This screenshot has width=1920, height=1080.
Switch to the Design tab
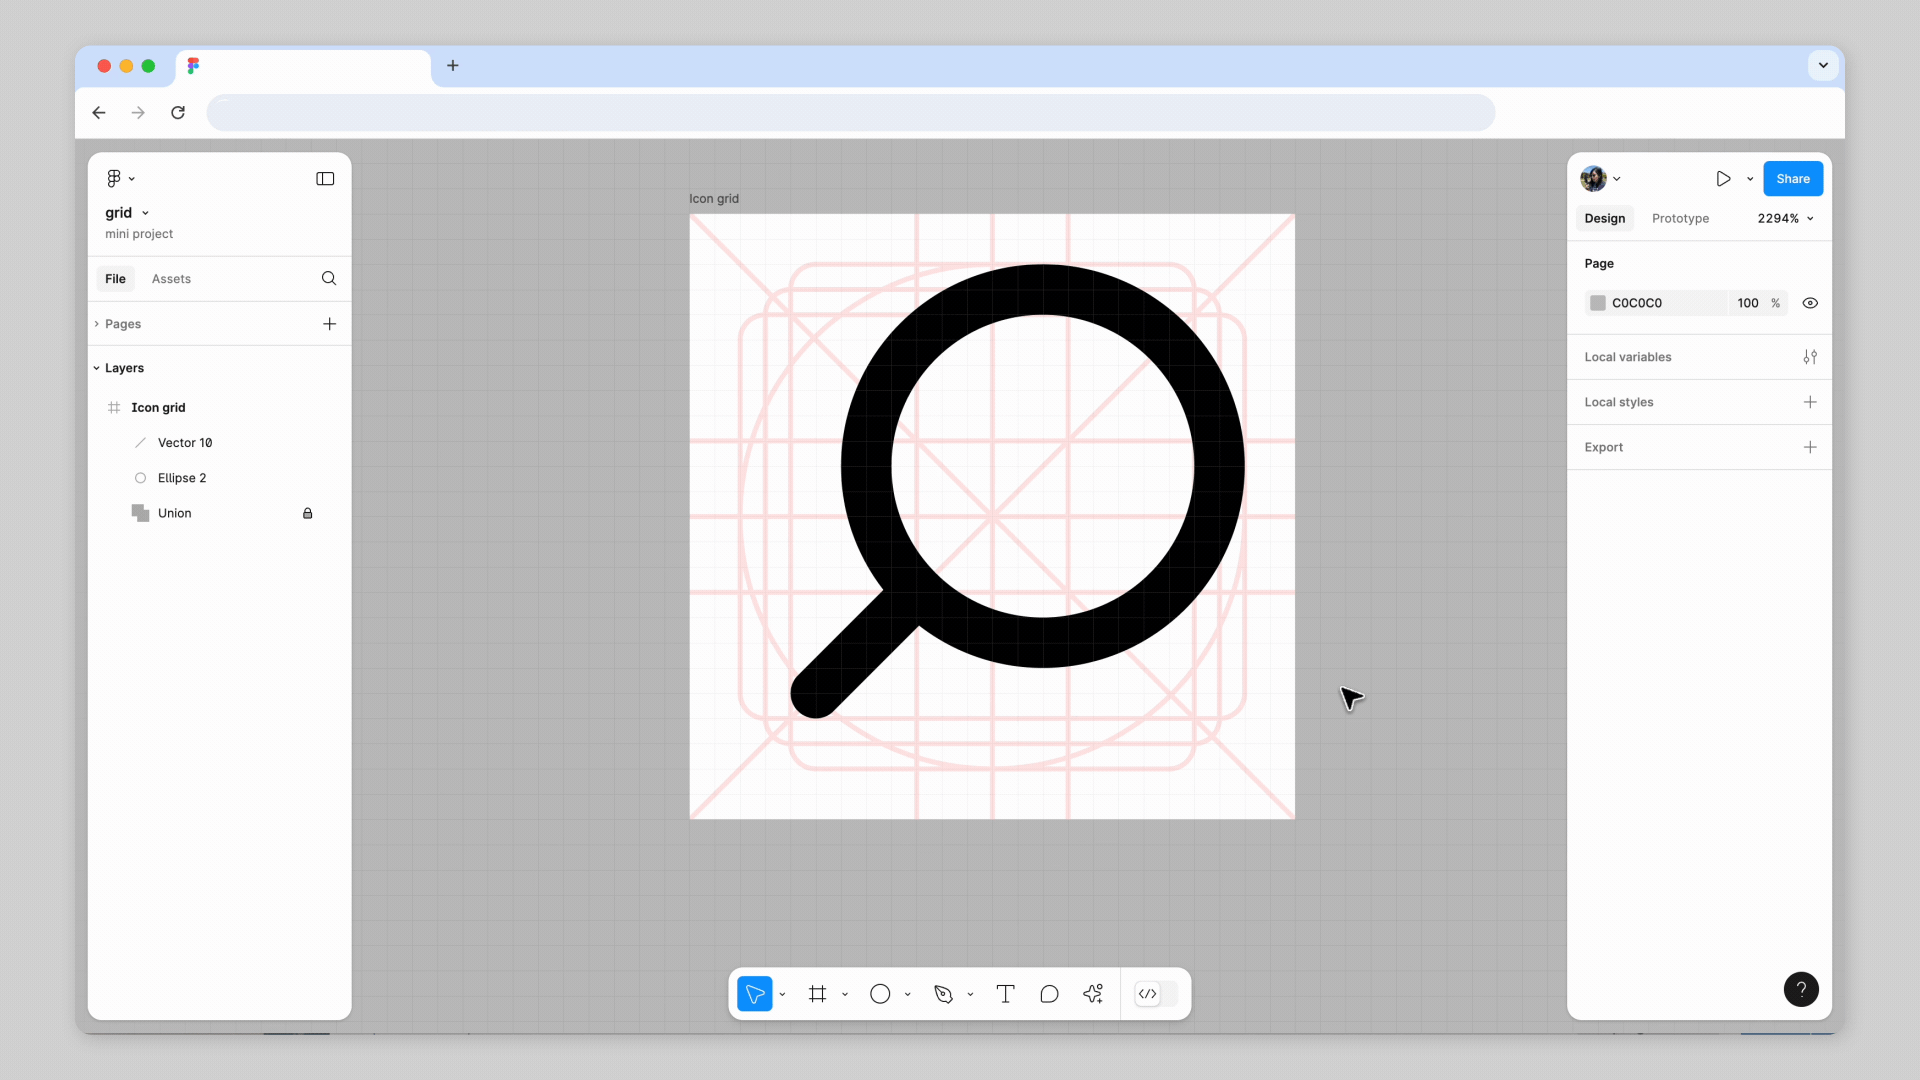(1604, 218)
